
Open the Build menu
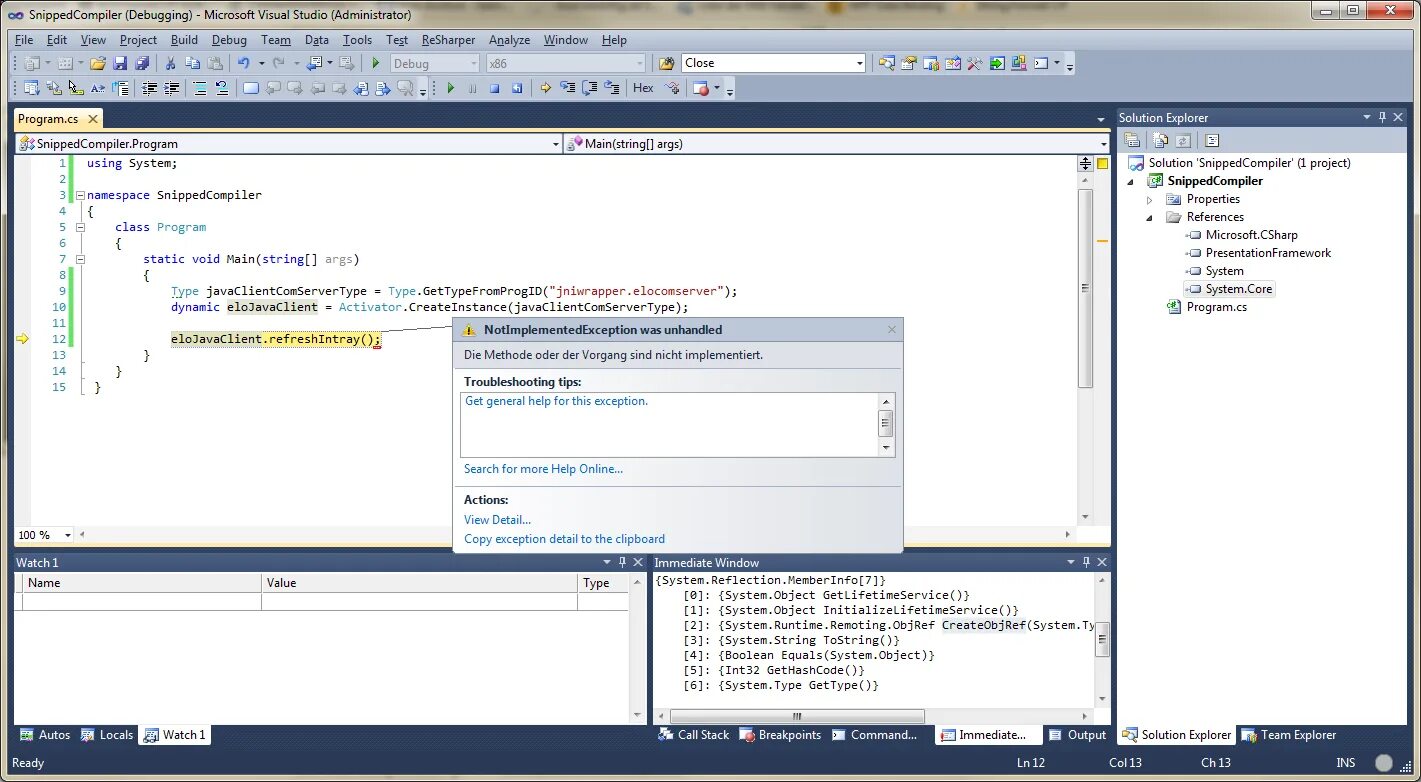[x=184, y=40]
